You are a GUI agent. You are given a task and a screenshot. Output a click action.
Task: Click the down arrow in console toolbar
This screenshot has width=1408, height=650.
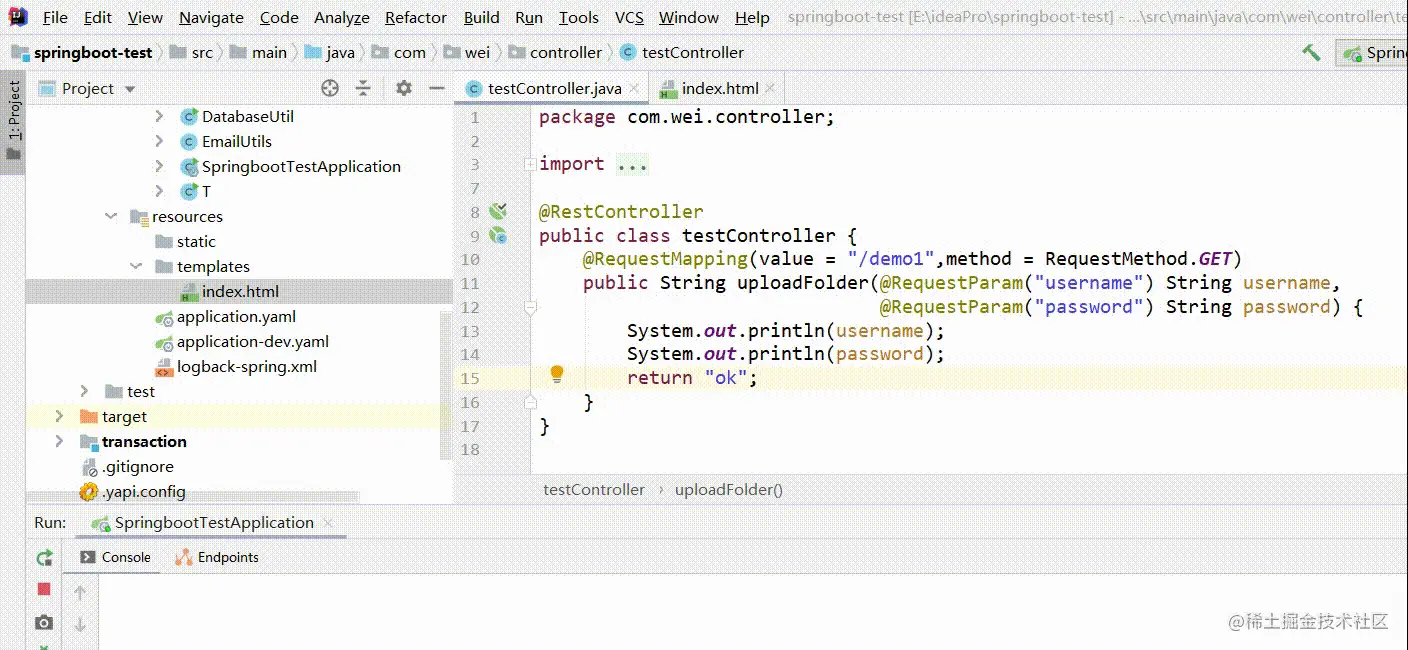(x=80, y=625)
